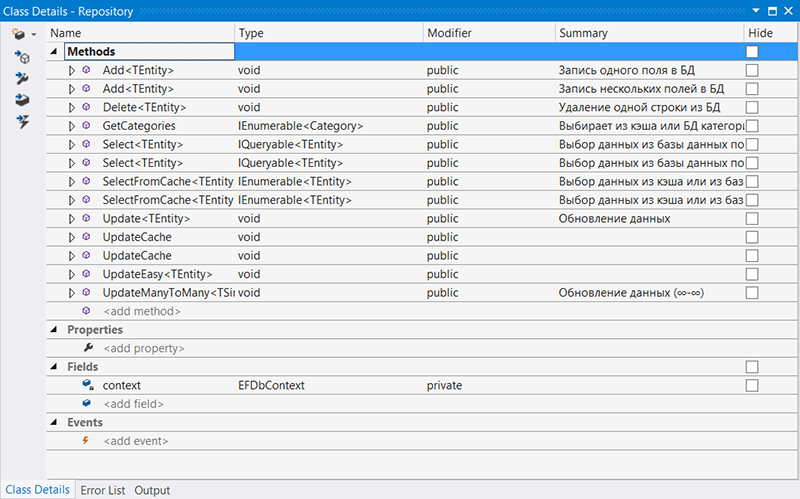This screenshot has height=499, width=800.
Task: Toggle Hide checkbox for GetCategories
Action: [x=752, y=126]
